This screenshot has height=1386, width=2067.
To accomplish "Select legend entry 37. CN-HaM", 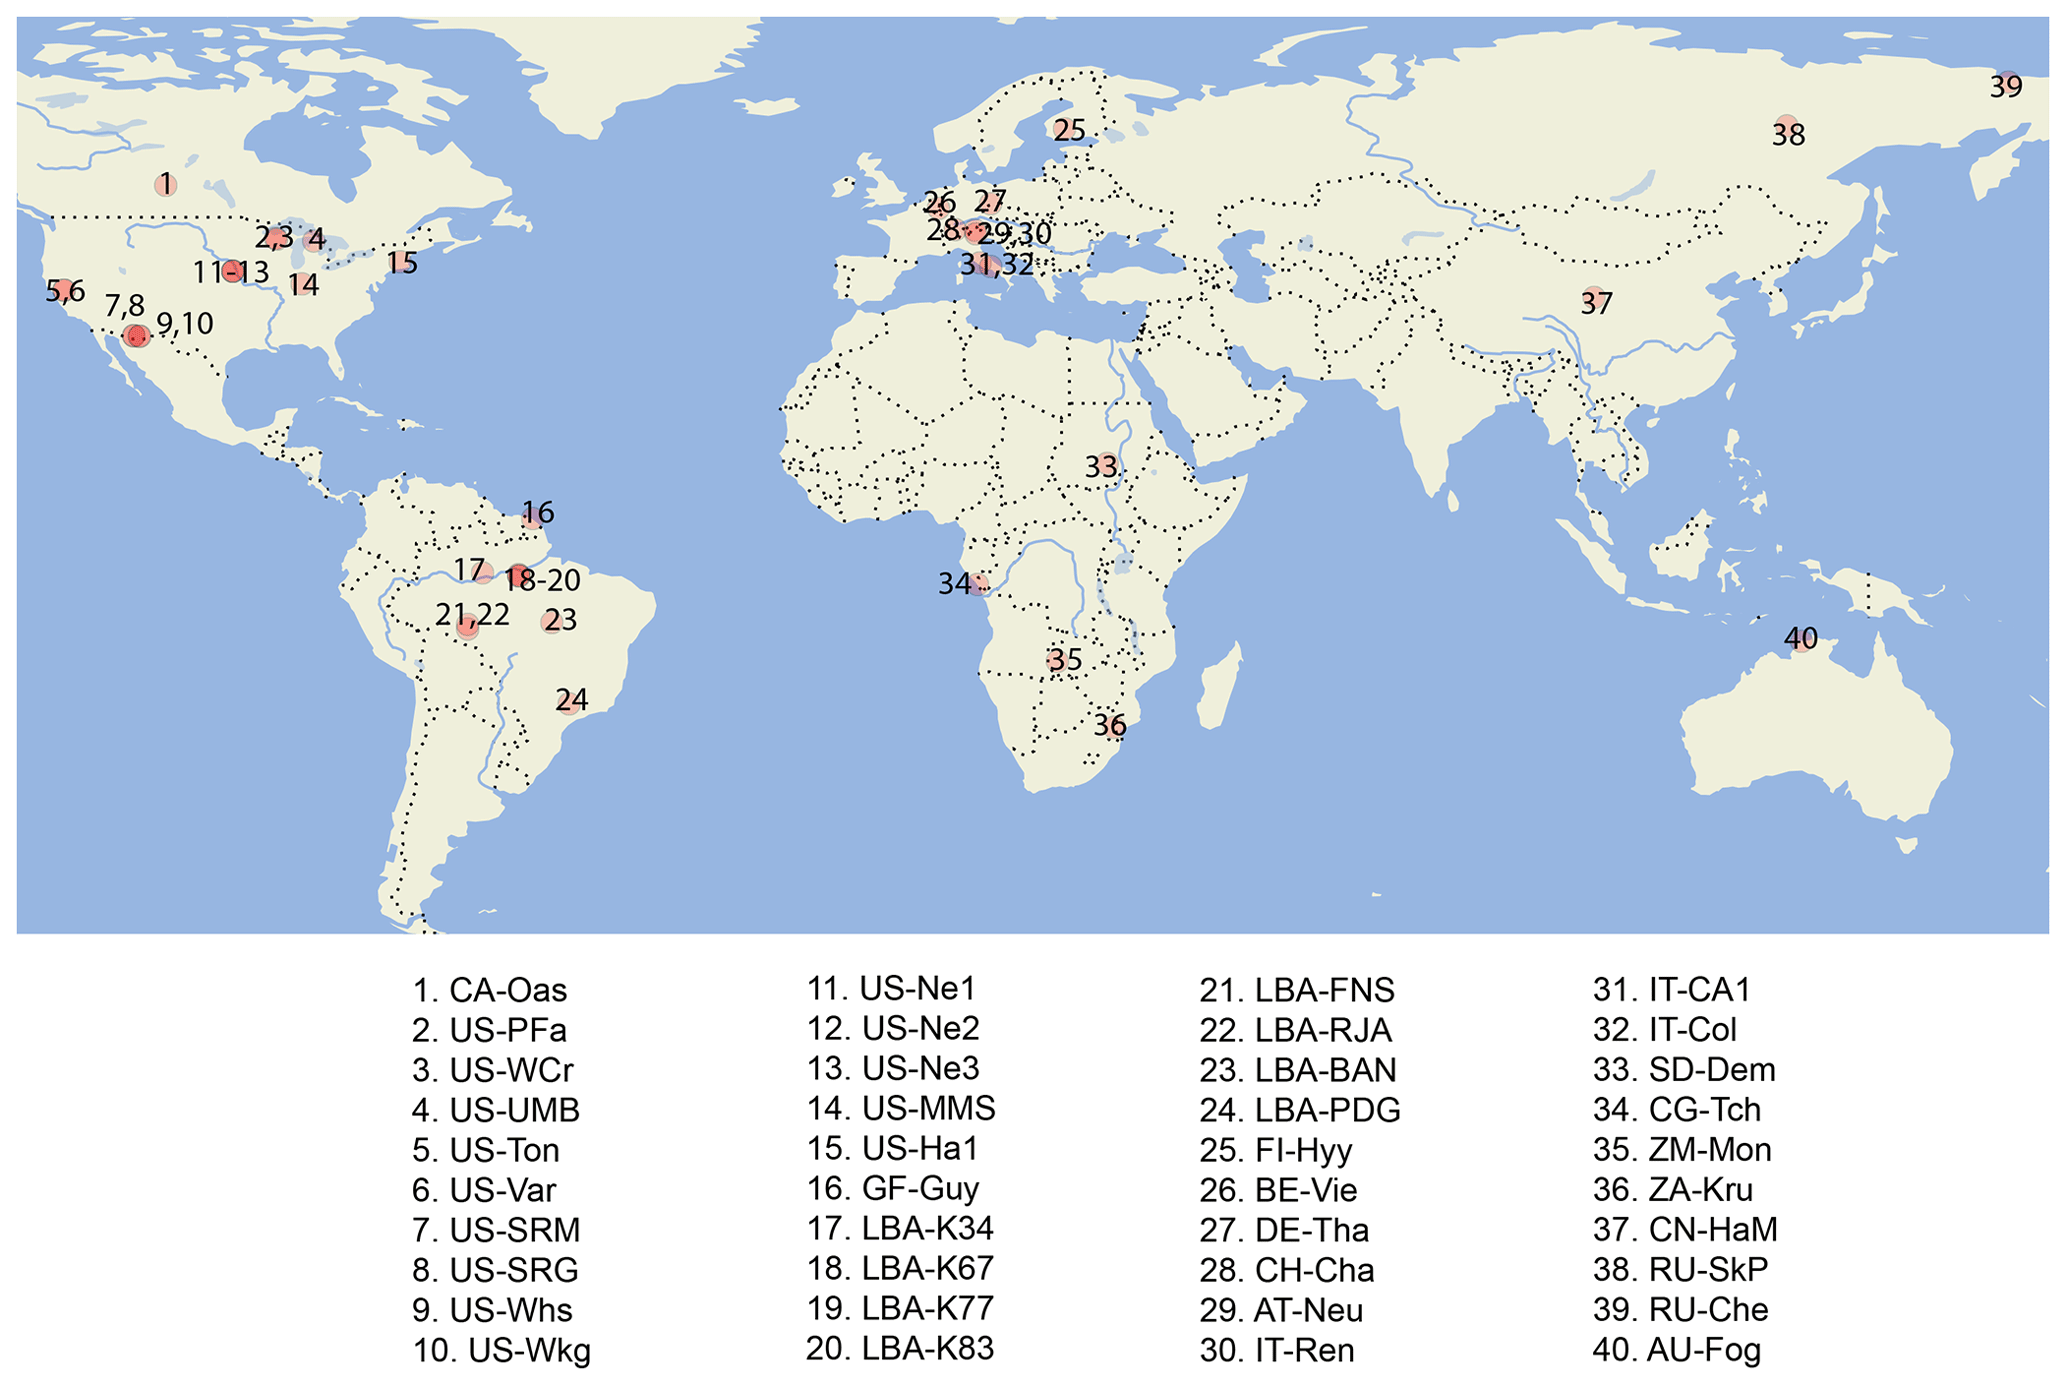I will (x=1685, y=1229).
